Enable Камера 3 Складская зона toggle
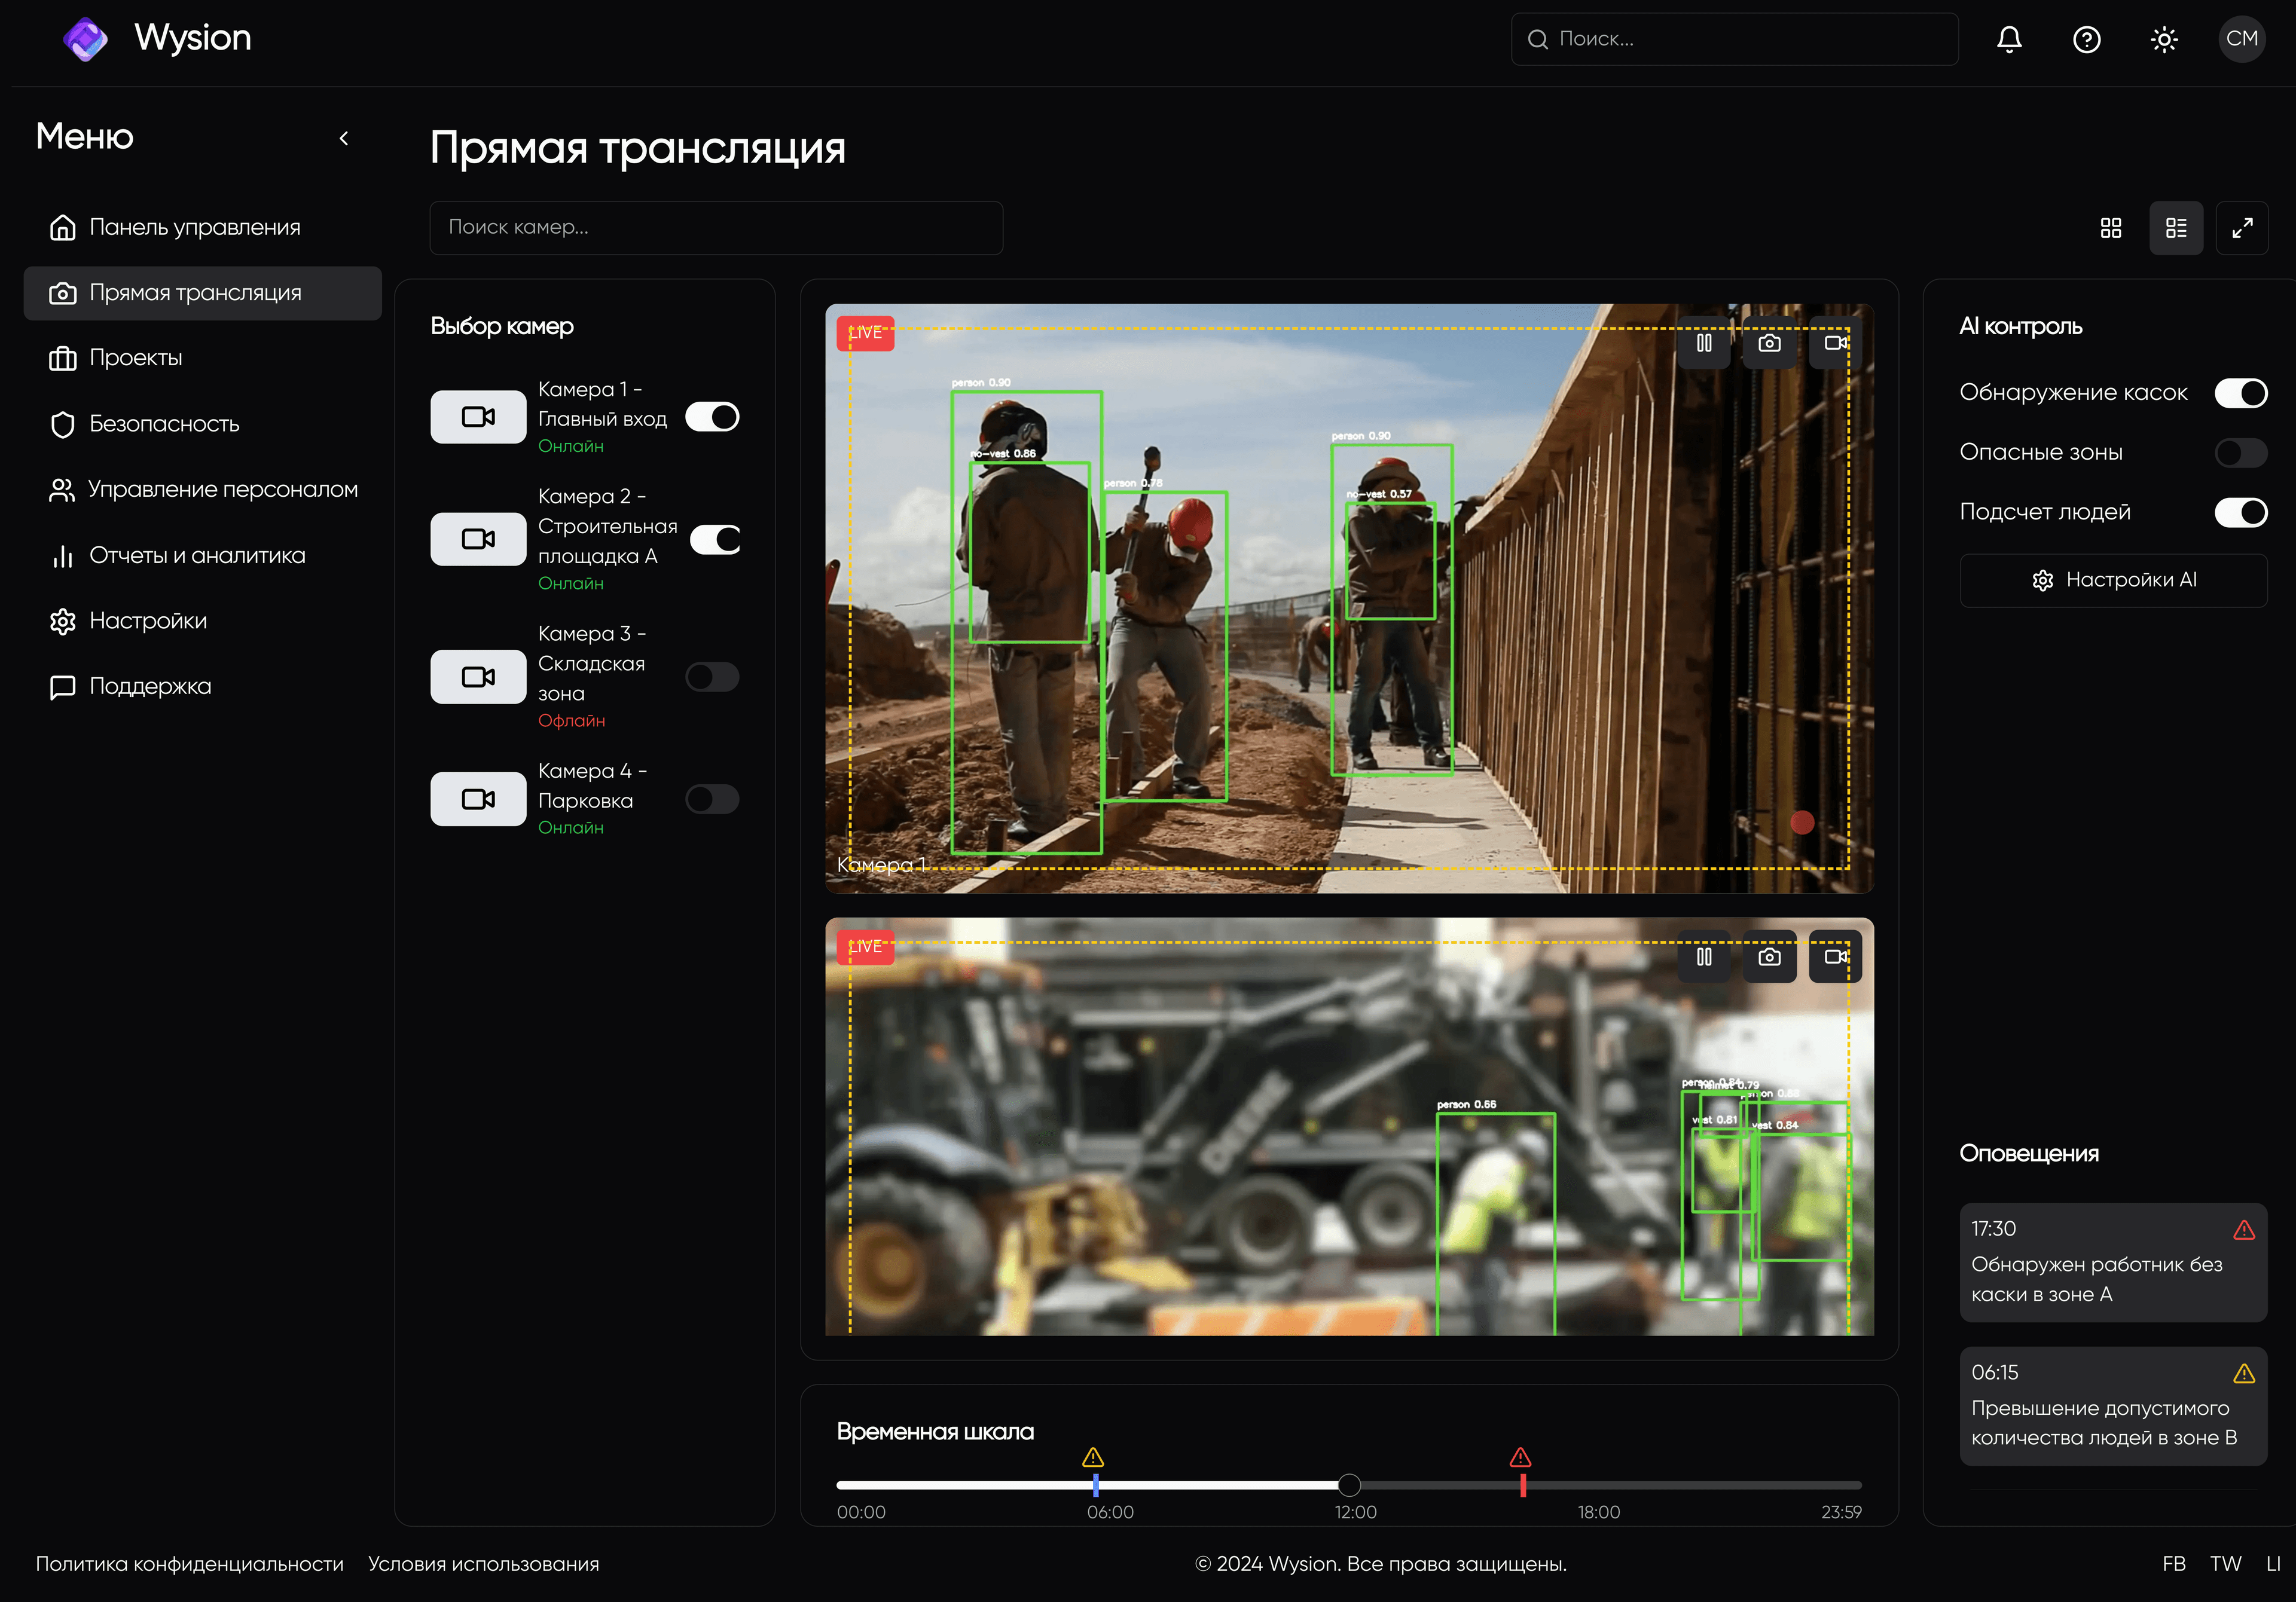Image resolution: width=2296 pixels, height=1602 pixels. [x=712, y=677]
